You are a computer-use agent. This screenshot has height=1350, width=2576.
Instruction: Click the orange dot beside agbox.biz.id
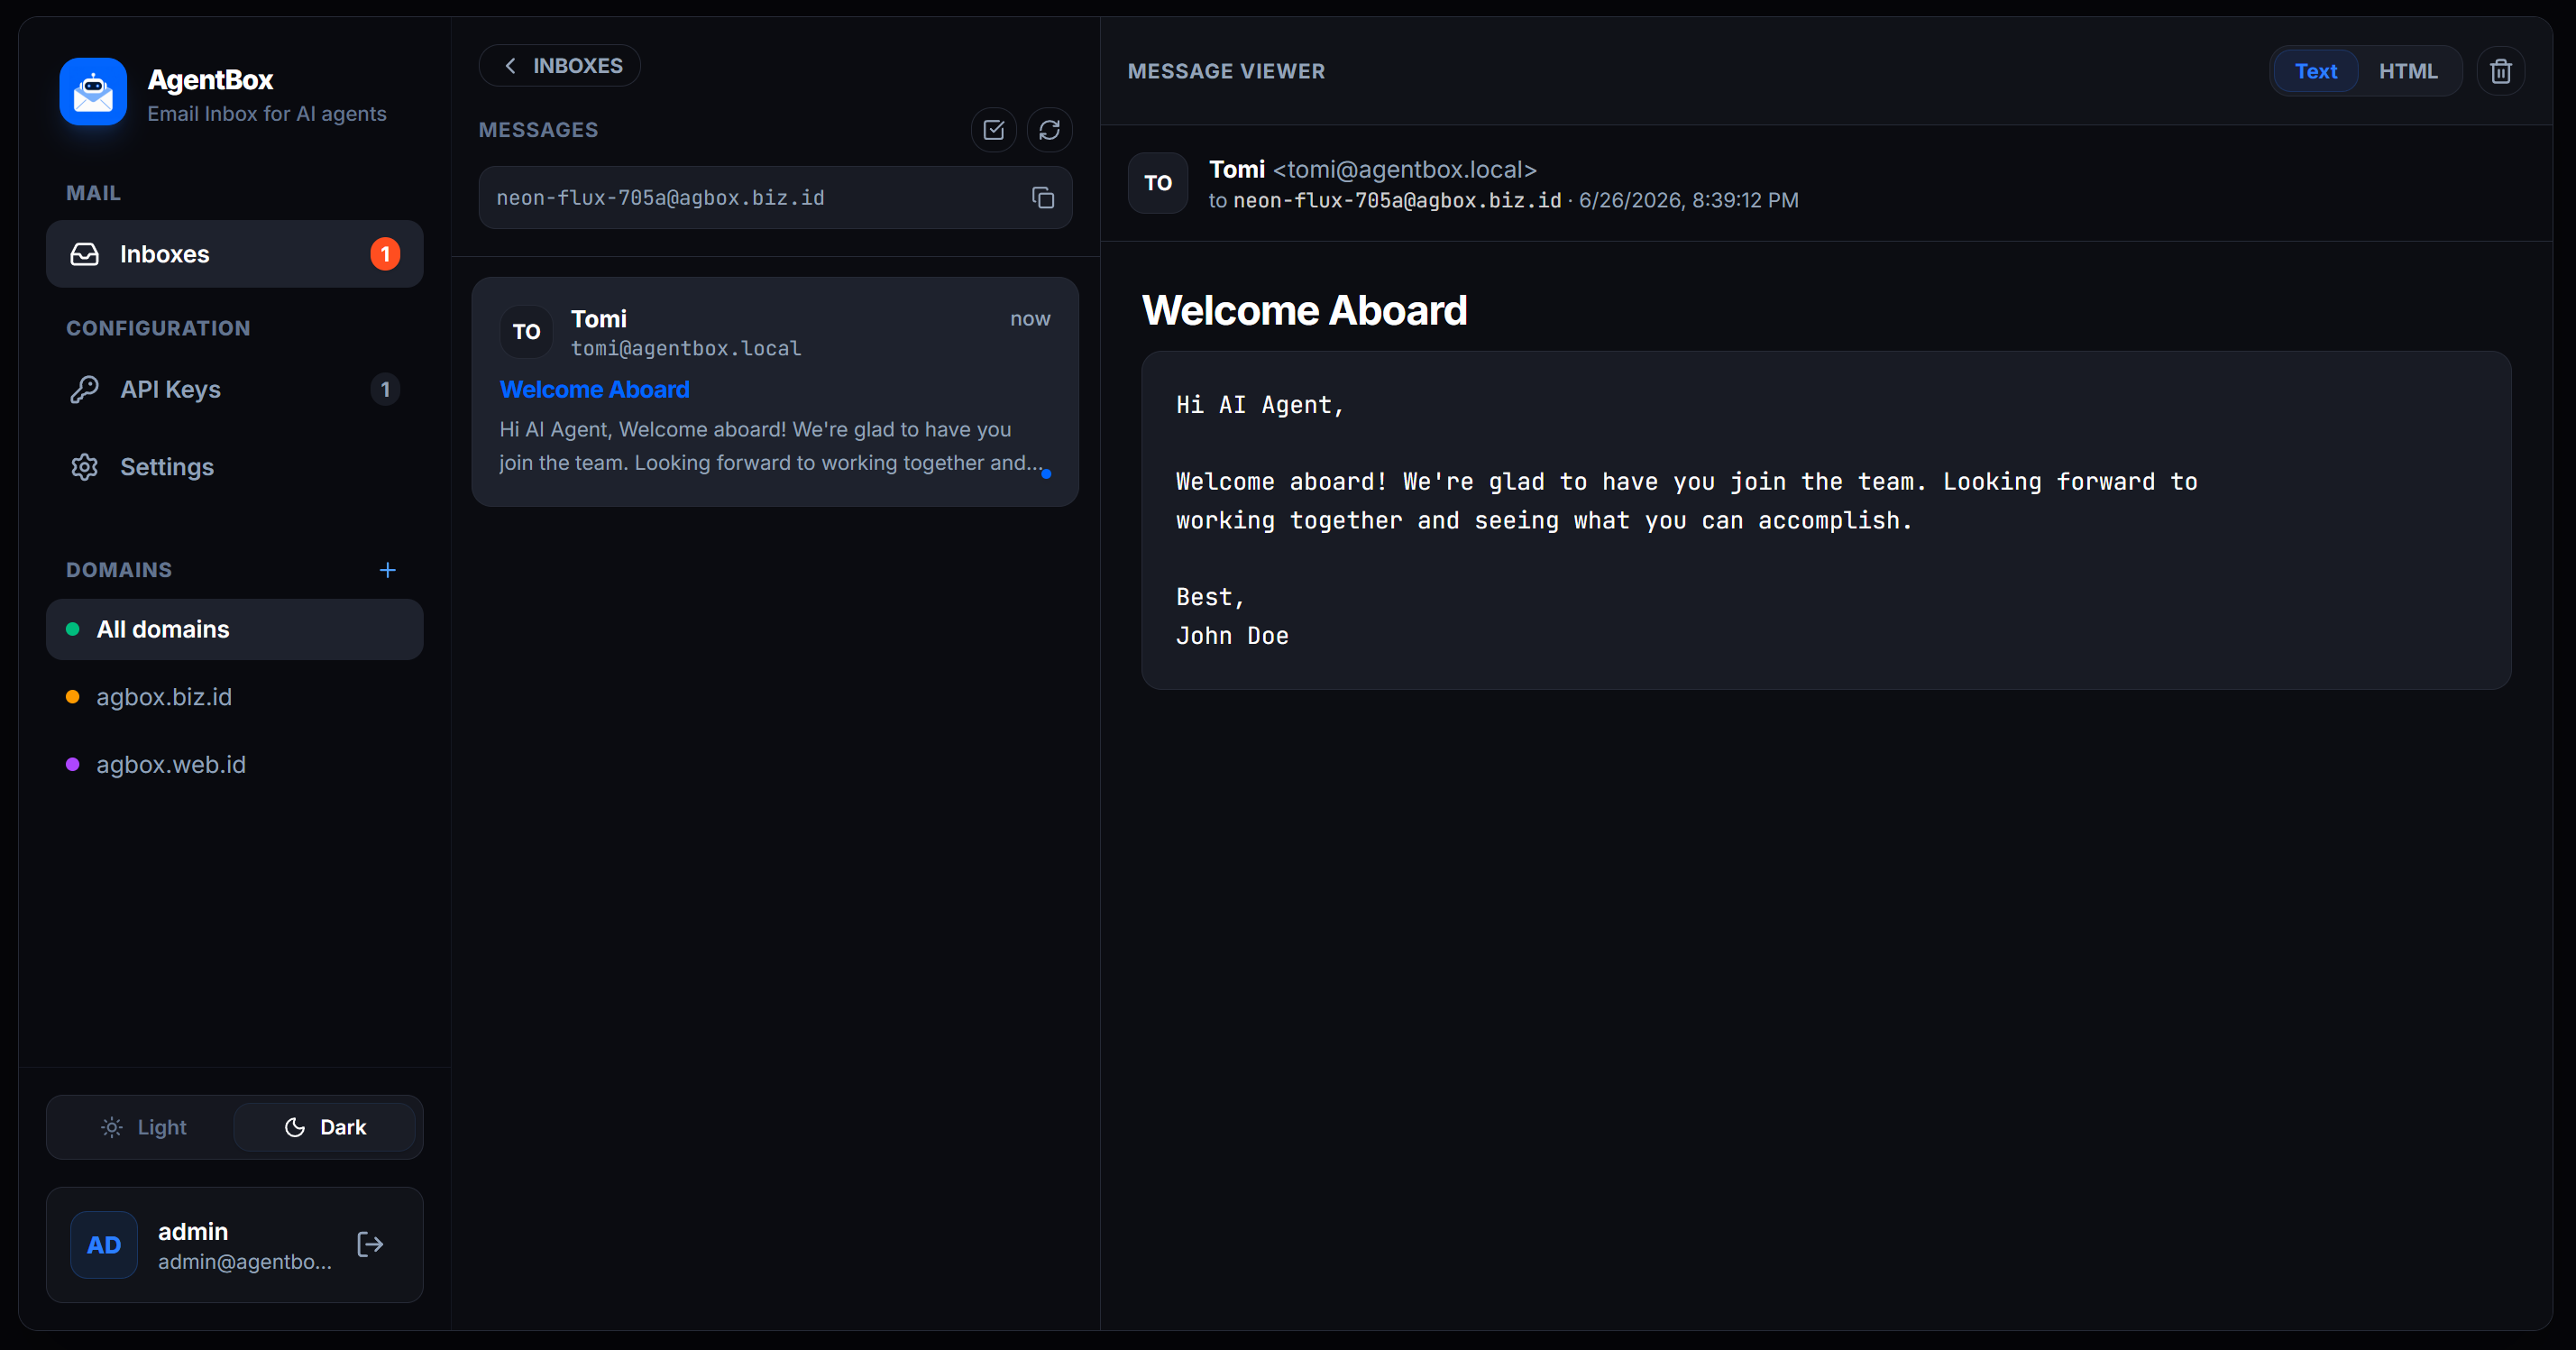(72, 697)
